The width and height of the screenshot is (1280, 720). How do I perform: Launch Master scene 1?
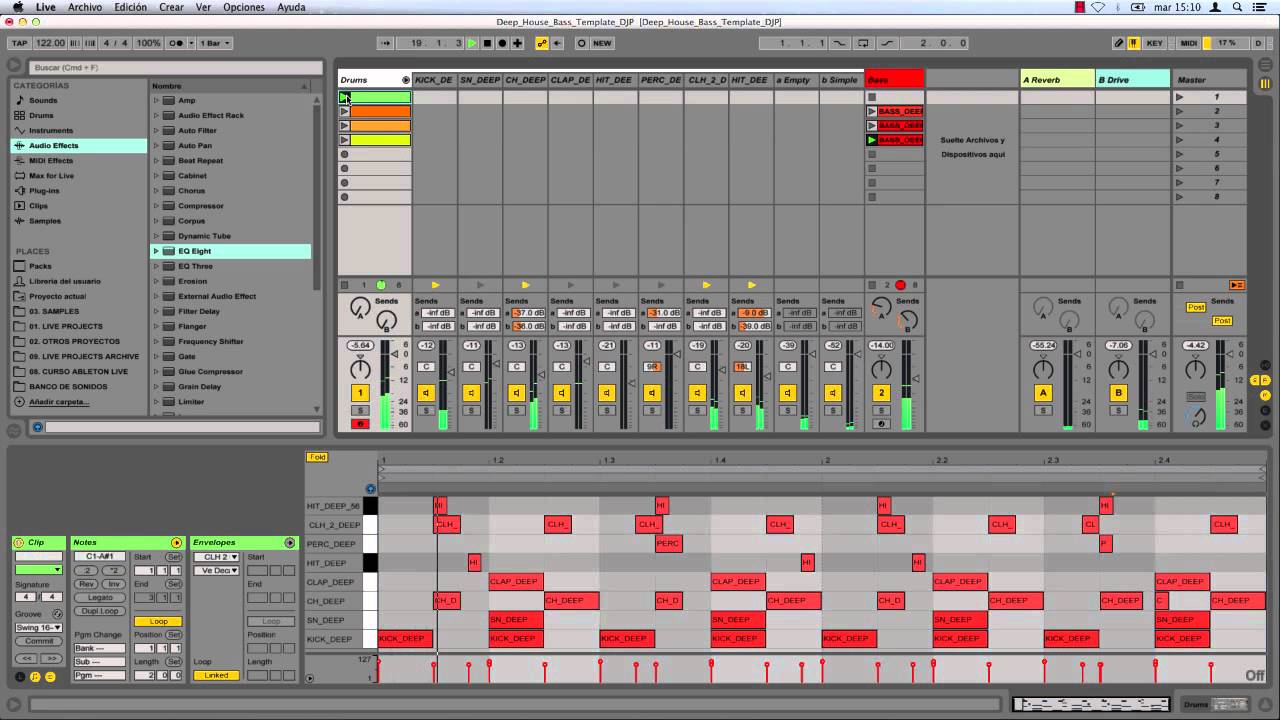pyautogui.click(x=1180, y=97)
